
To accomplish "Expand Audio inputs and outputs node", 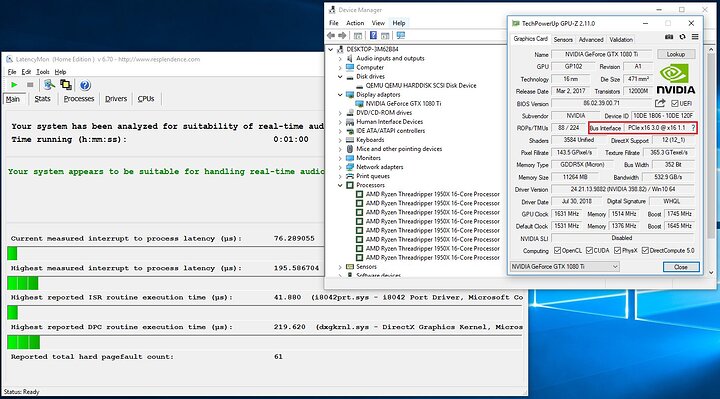I will click(x=340, y=58).
